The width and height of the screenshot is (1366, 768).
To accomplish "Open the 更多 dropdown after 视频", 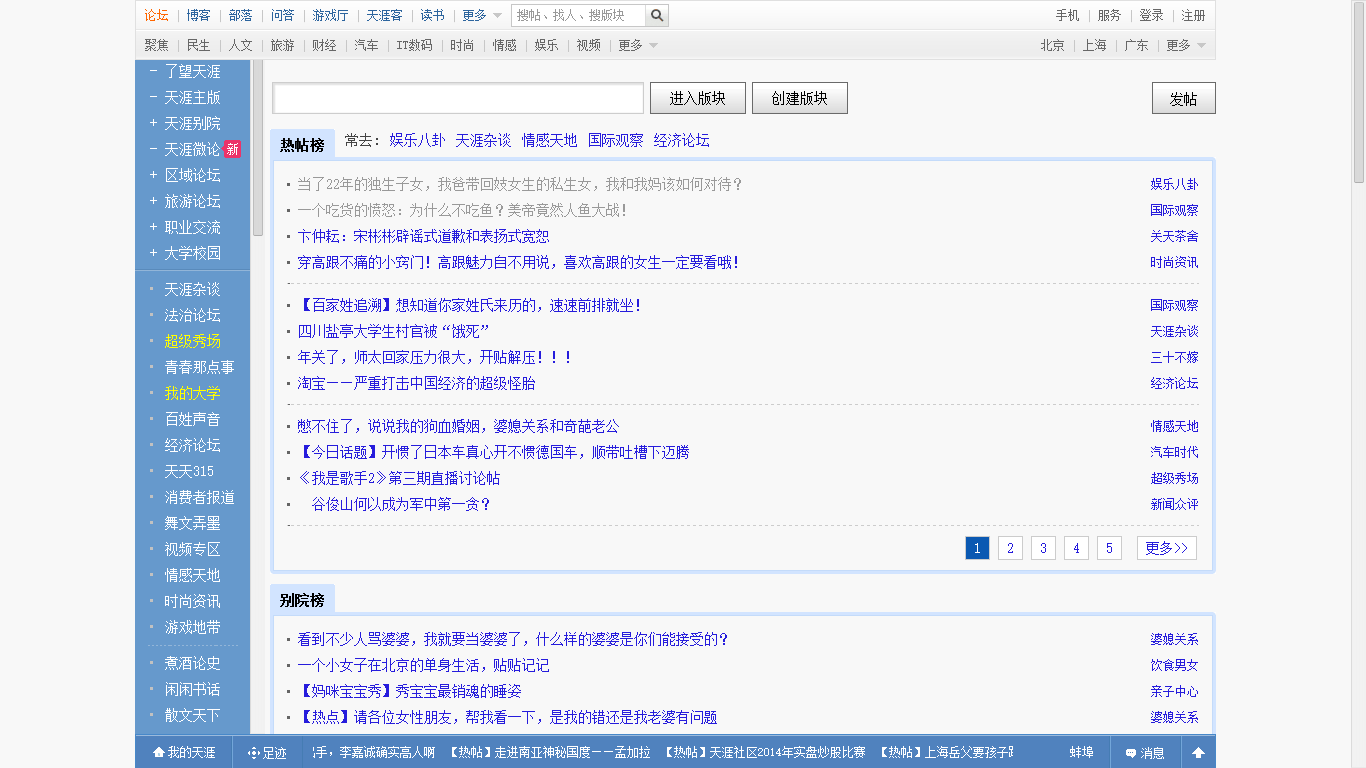I will pyautogui.click(x=638, y=45).
